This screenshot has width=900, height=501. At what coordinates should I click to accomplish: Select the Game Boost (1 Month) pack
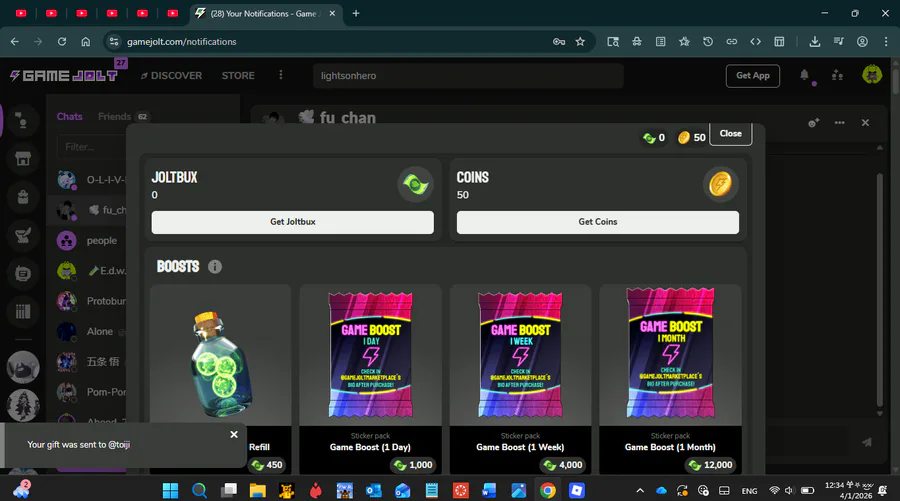(670, 379)
